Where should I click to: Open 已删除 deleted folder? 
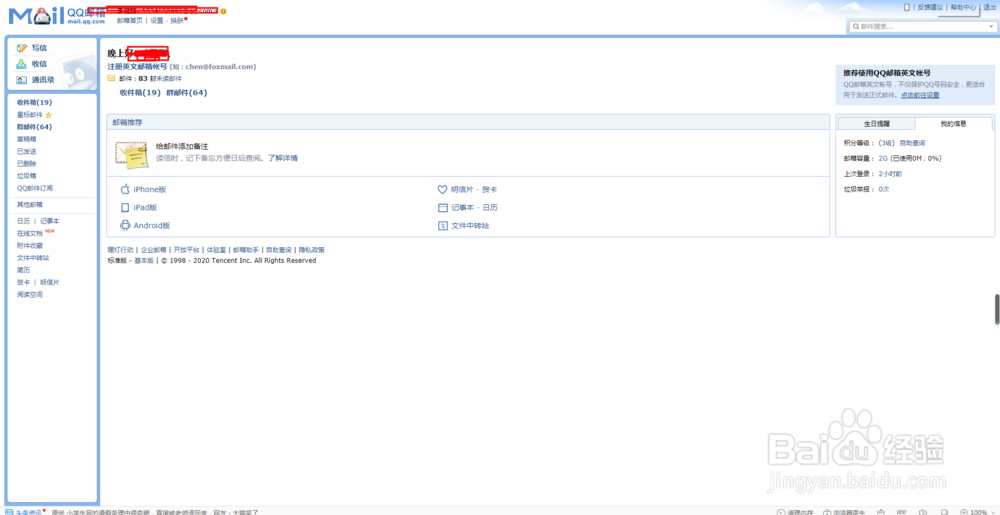click(x=27, y=163)
